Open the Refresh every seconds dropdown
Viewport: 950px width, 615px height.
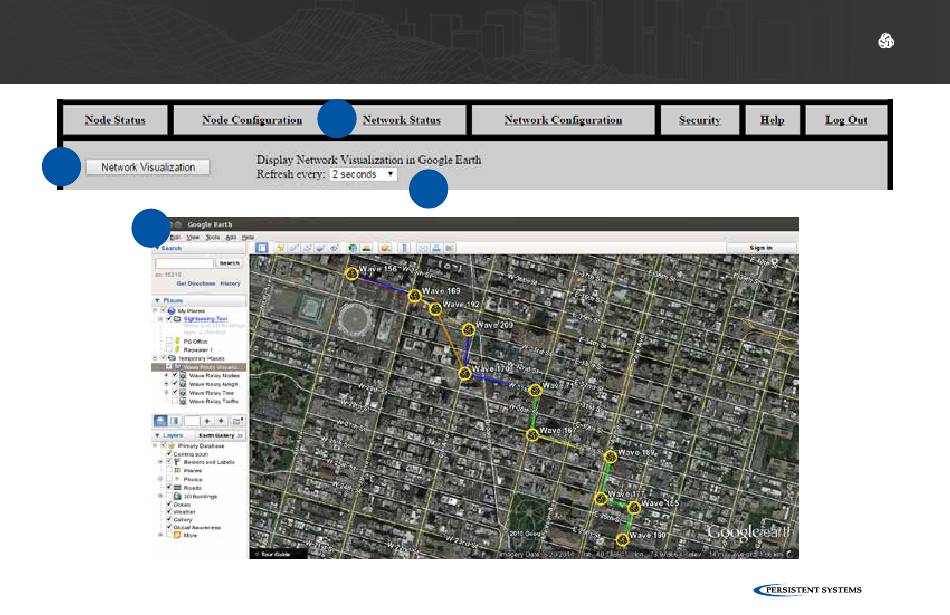(x=363, y=175)
